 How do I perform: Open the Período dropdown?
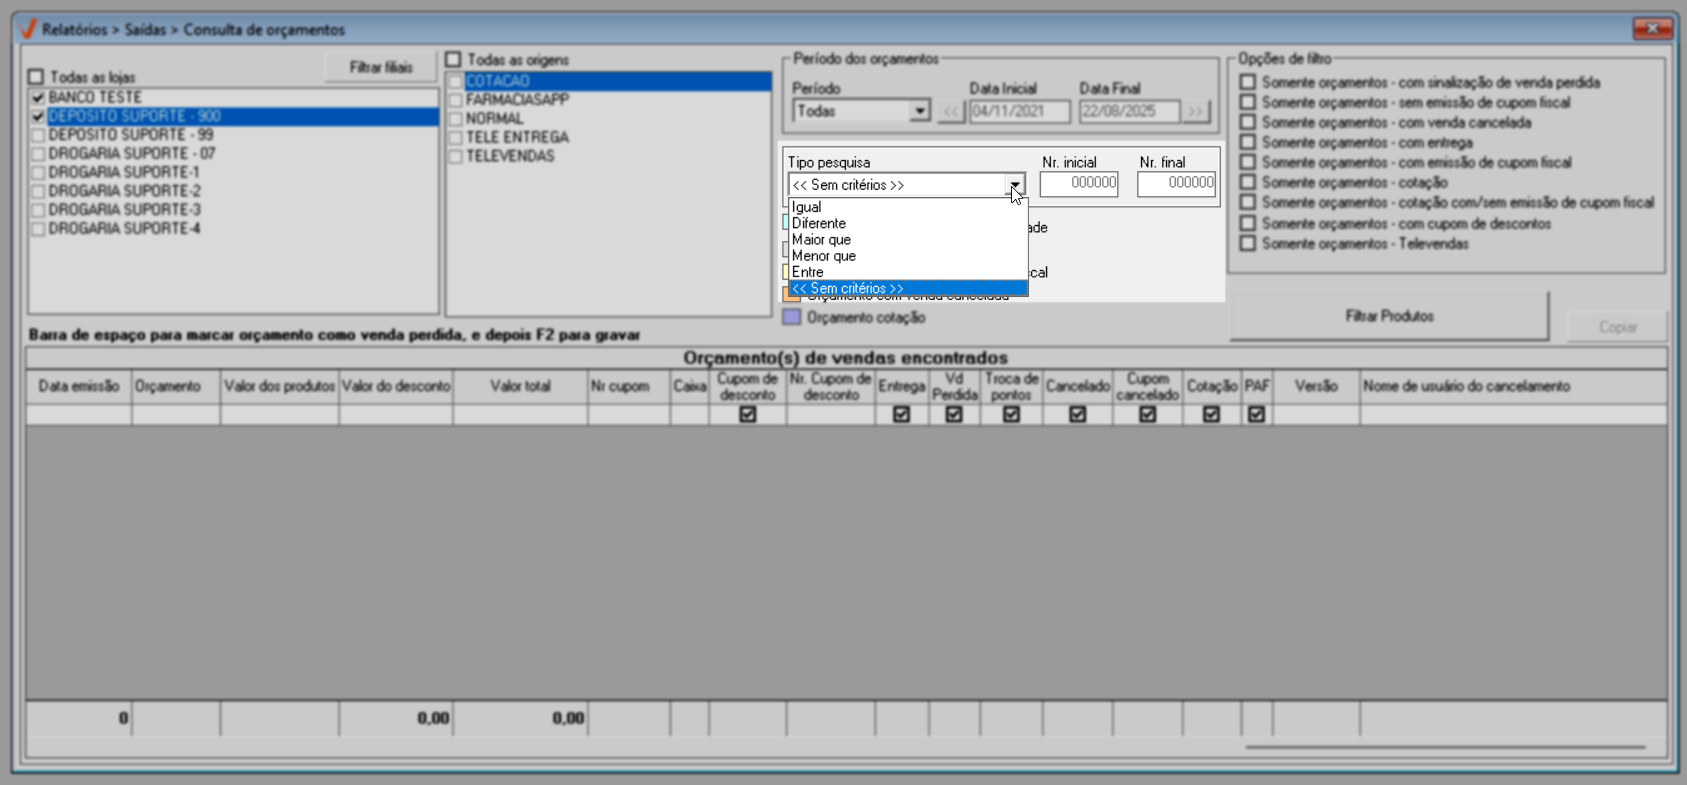click(919, 111)
